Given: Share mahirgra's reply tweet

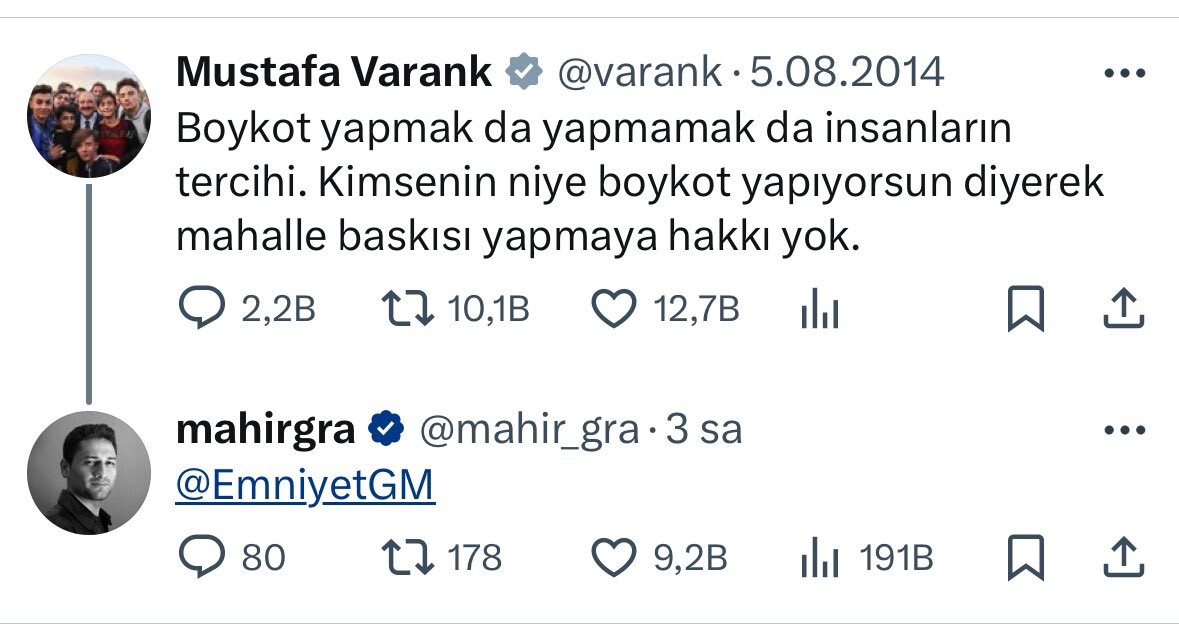Looking at the screenshot, I should 1122,558.
